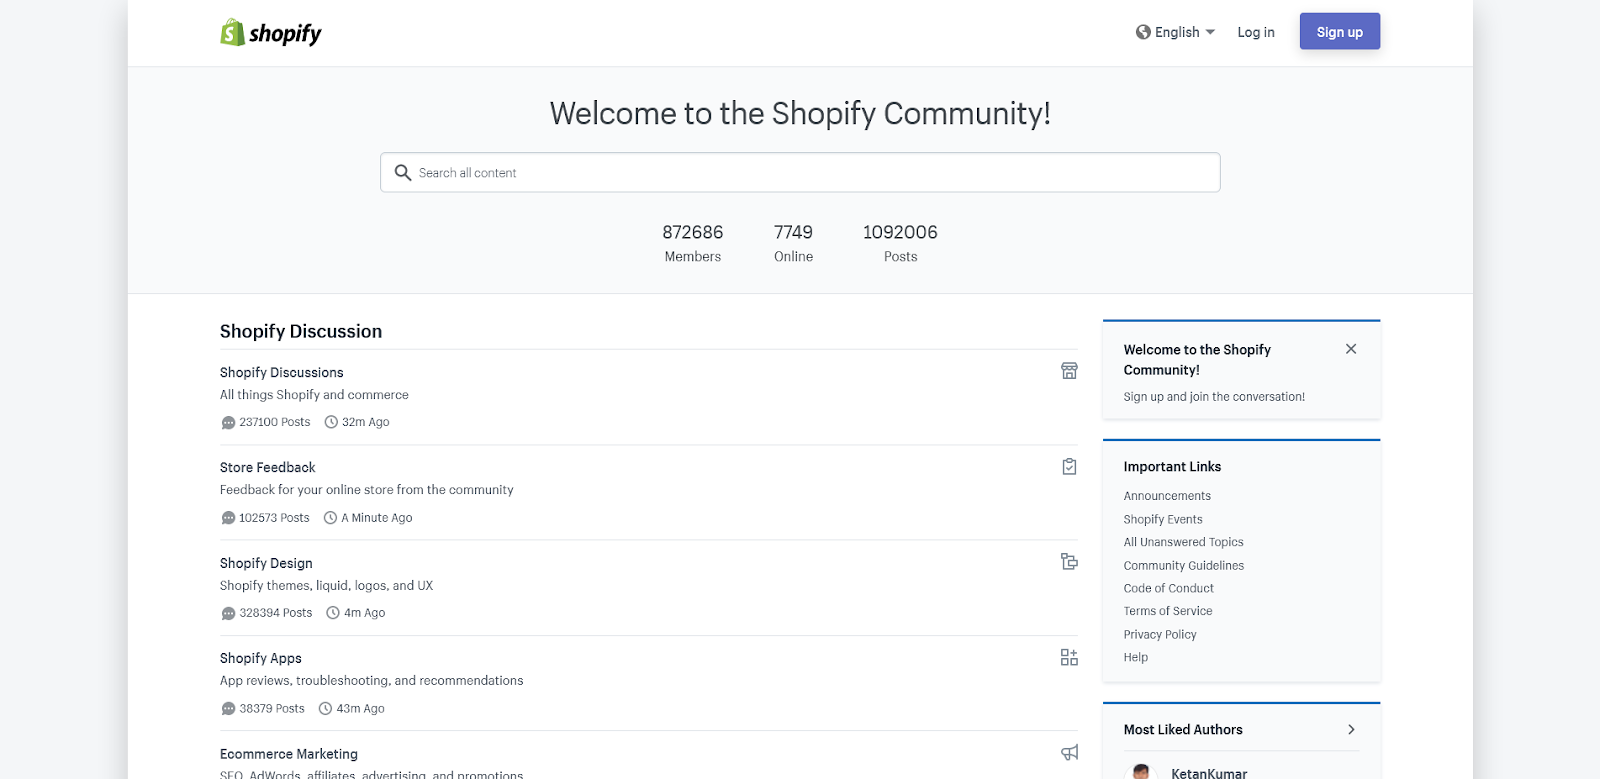Viewport: 1600px width, 779px height.
Task: Click the Shopify logo
Action: click(x=270, y=33)
